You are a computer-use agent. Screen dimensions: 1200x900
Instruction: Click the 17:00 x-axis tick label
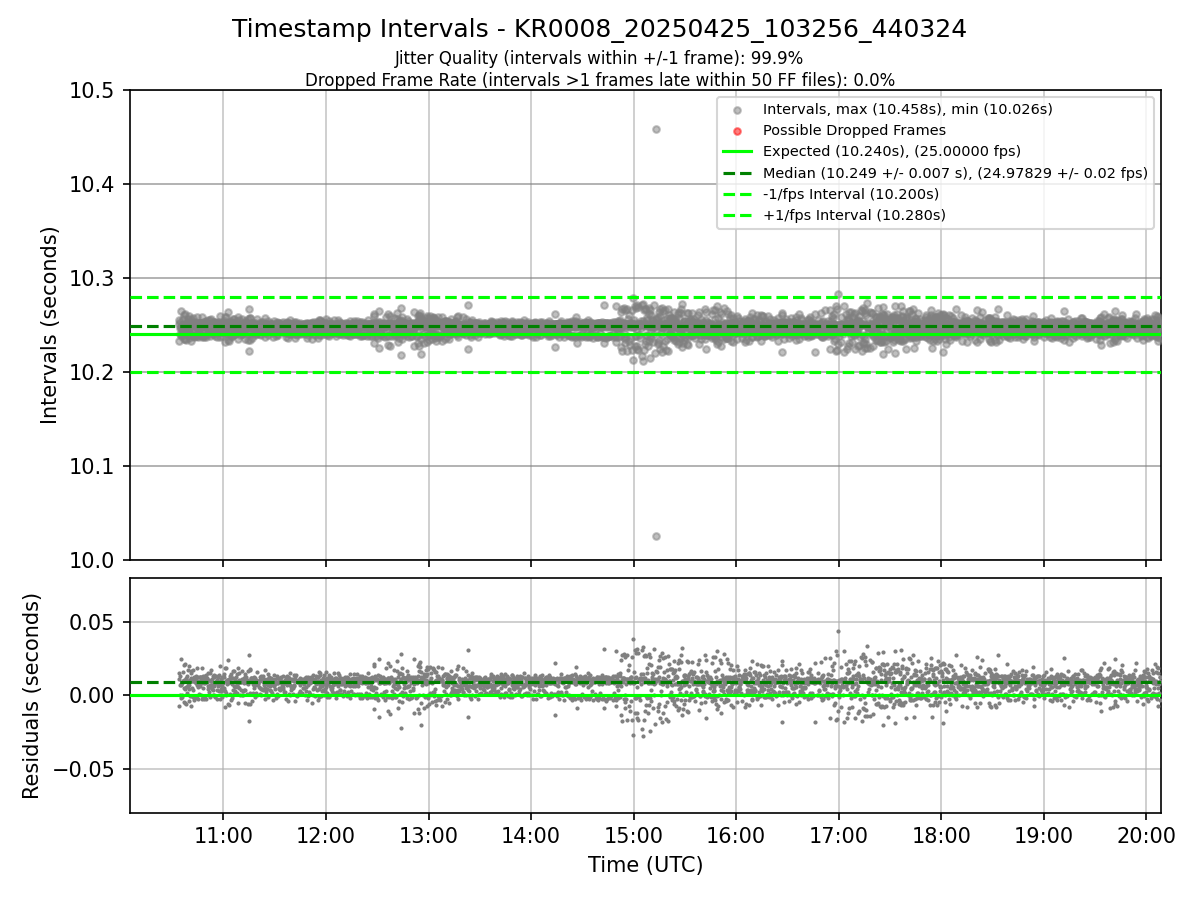click(x=838, y=835)
